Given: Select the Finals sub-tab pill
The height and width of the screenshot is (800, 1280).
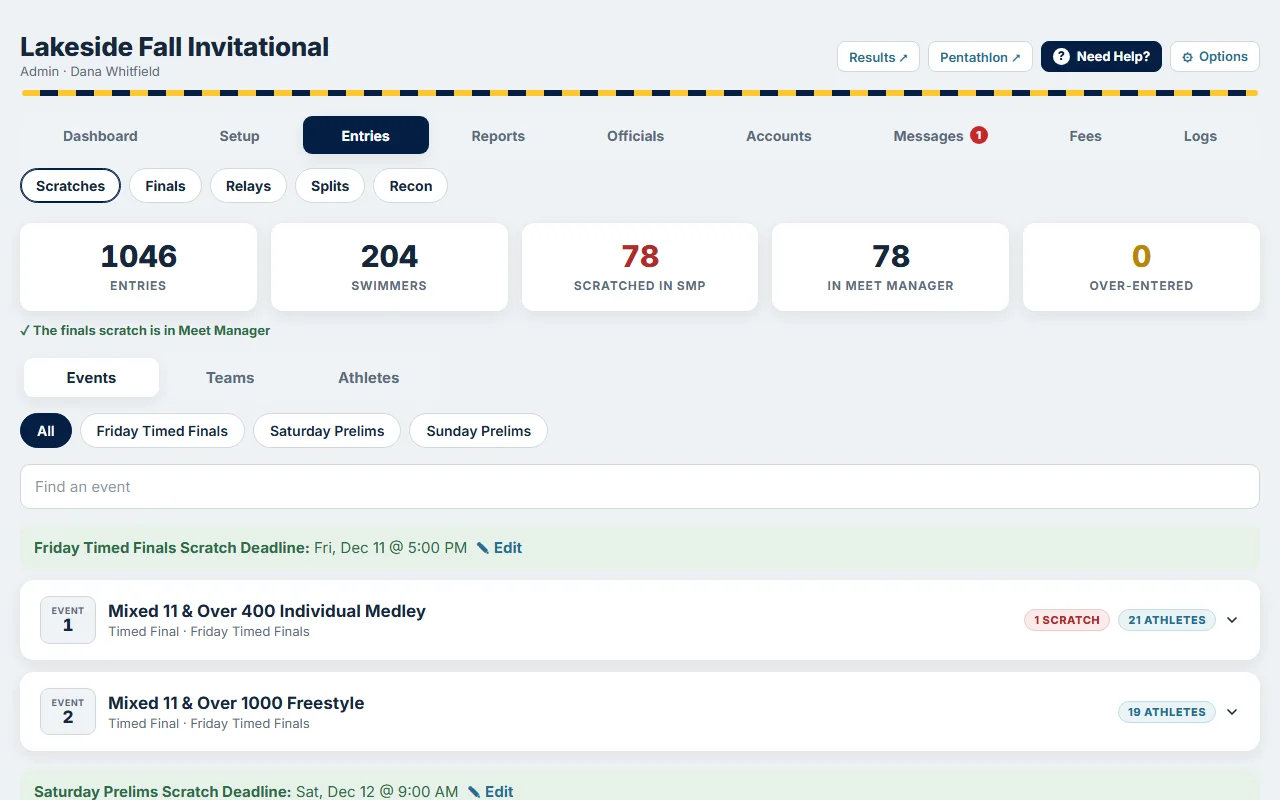Looking at the screenshot, I should tap(165, 186).
